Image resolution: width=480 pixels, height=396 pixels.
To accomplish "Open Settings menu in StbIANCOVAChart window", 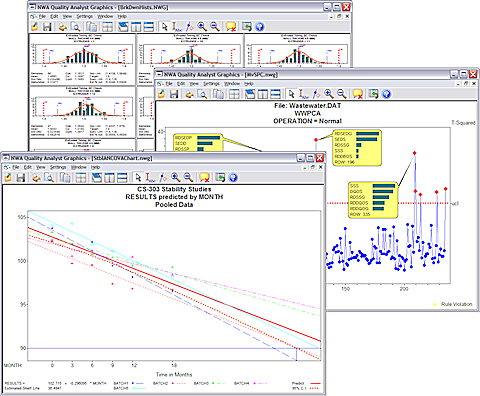I will [58, 167].
